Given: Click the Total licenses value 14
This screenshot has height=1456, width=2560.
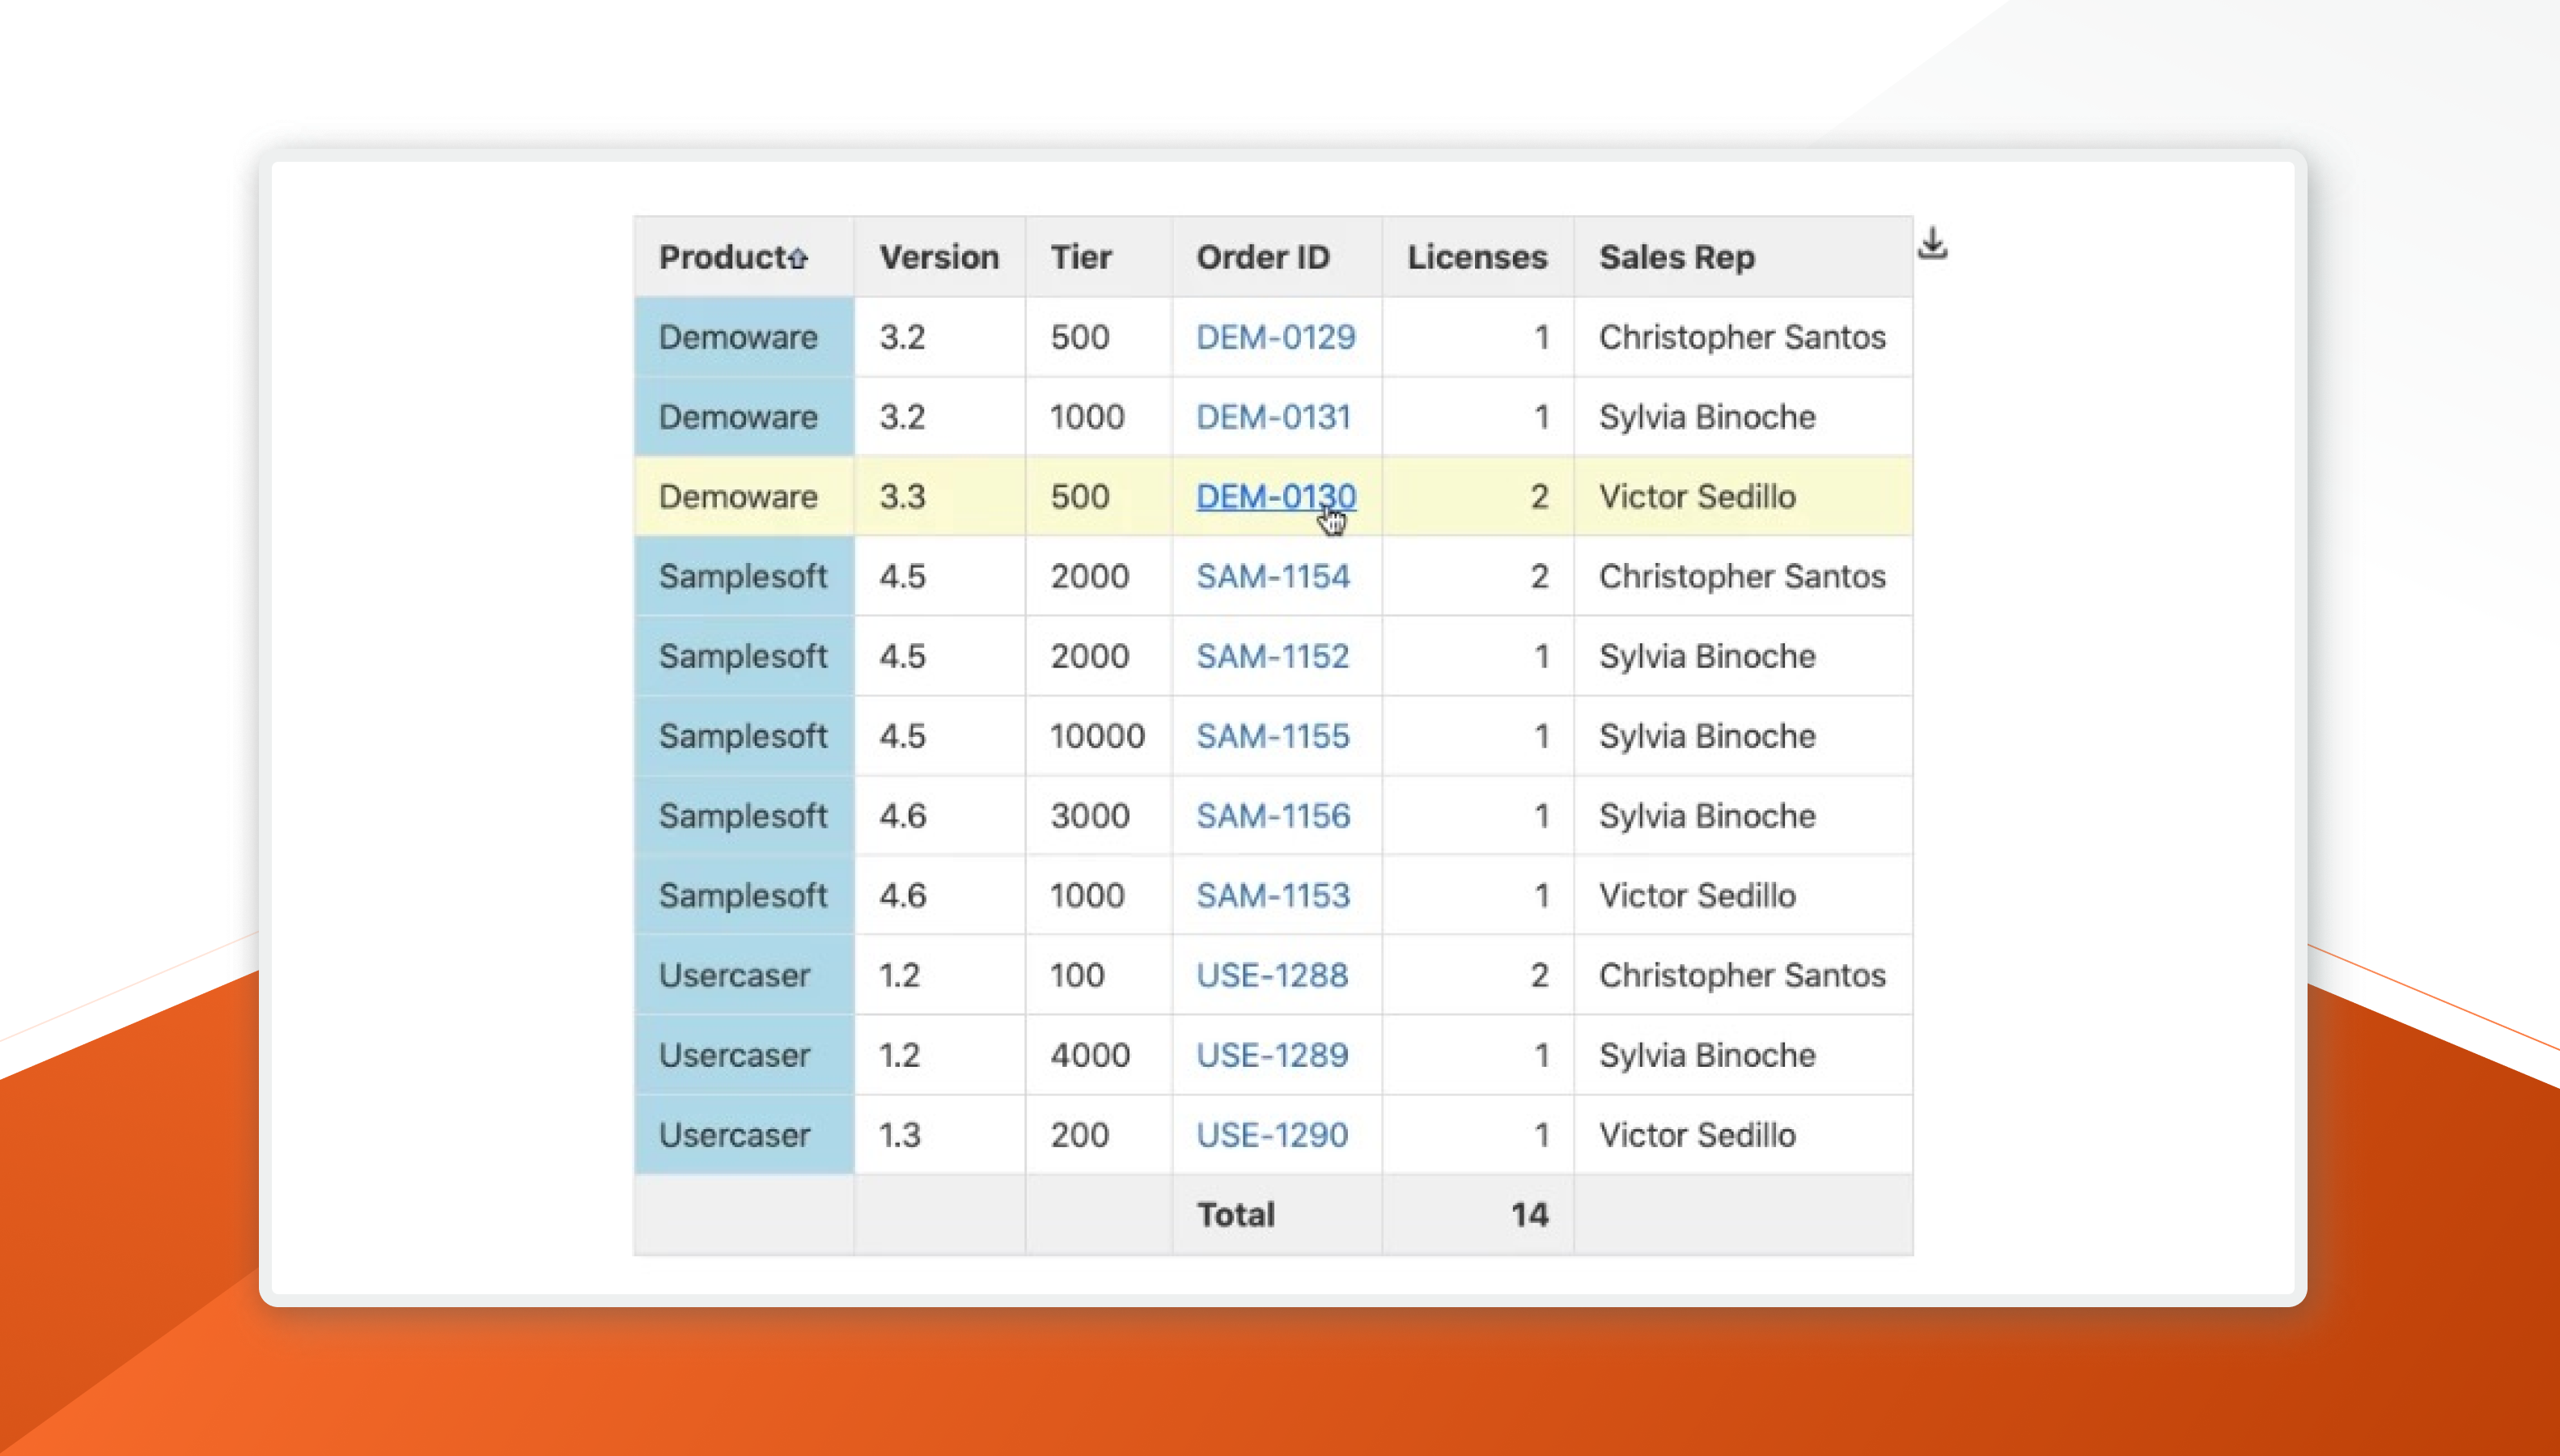Looking at the screenshot, I should [x=1528, y=1214].
